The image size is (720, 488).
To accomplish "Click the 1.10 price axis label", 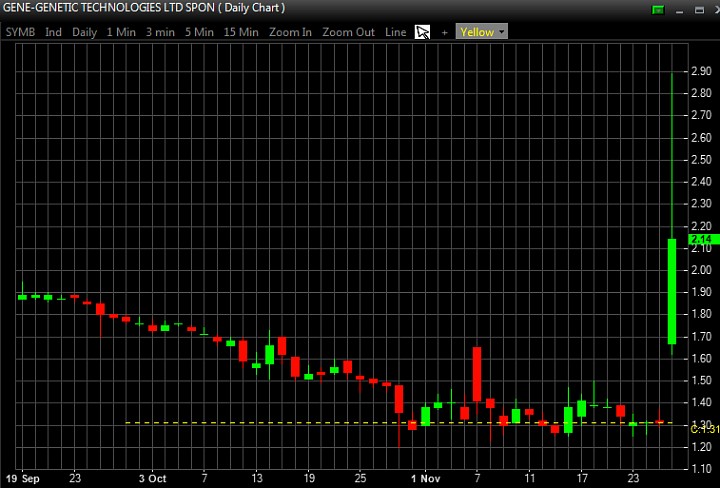I will [x=701, y=469].
